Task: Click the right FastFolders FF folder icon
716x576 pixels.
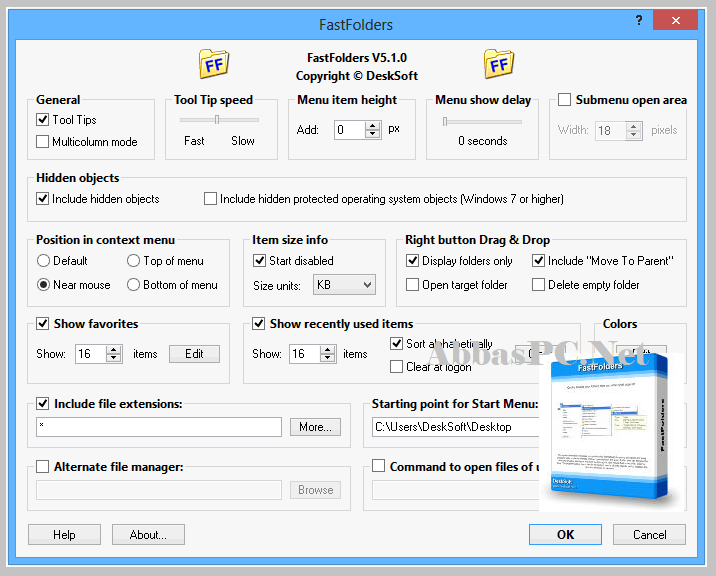Action: tap(499, 64)
